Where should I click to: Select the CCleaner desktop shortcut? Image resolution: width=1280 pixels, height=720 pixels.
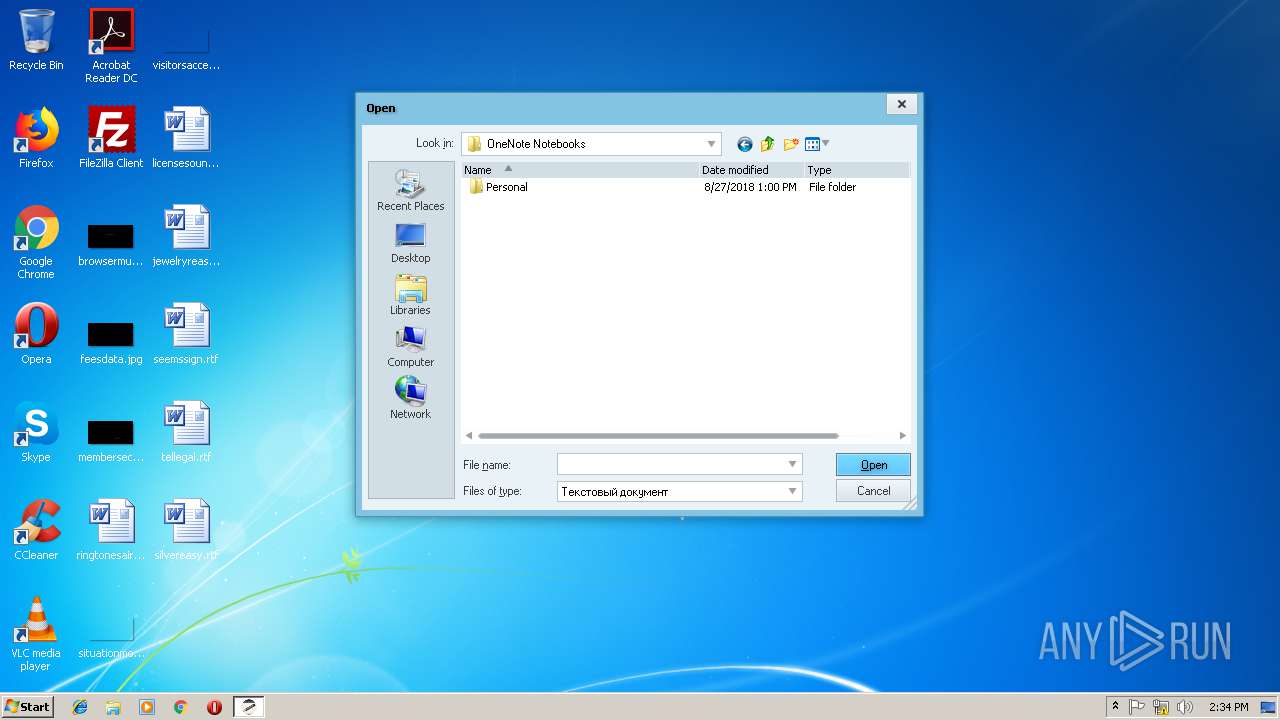tap(36, 530)
